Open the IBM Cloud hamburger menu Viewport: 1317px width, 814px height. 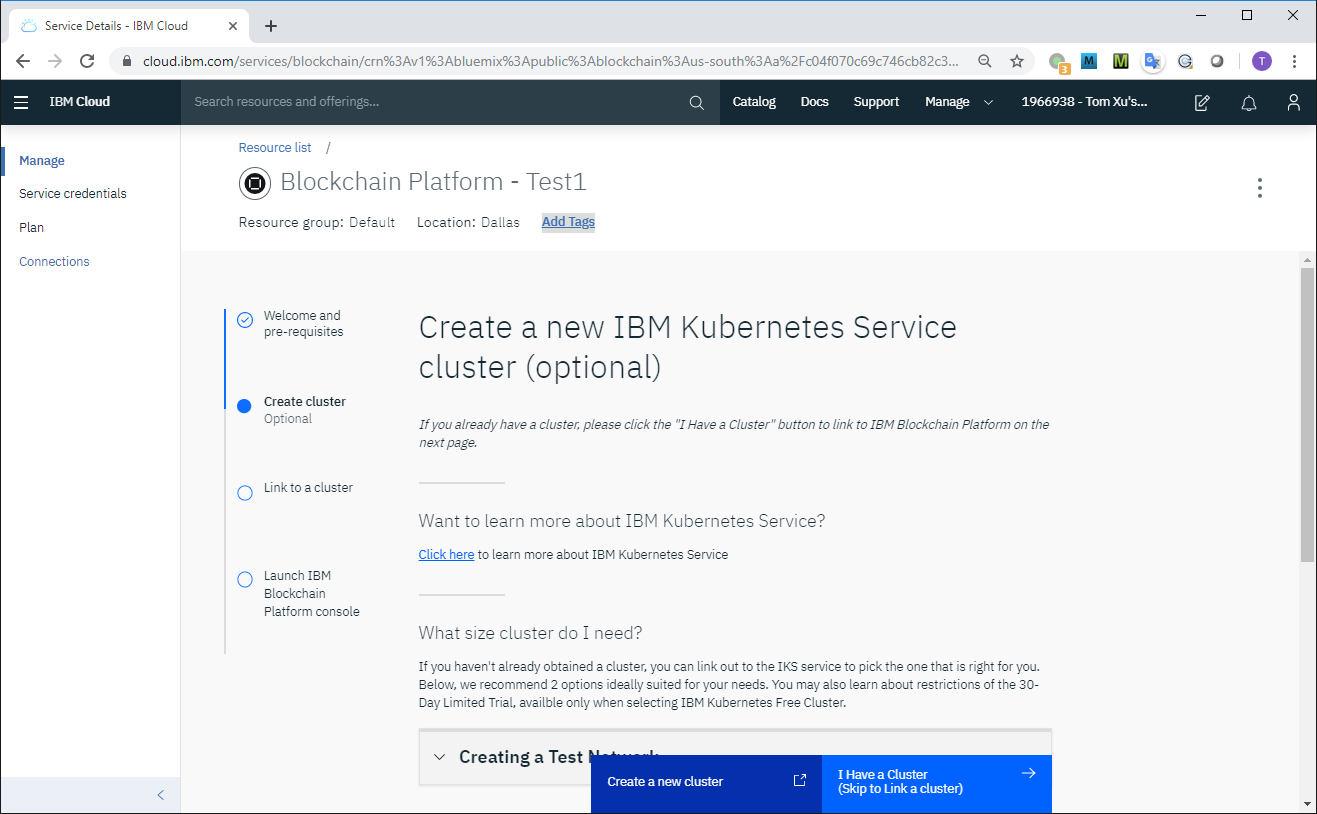point(21,102)
